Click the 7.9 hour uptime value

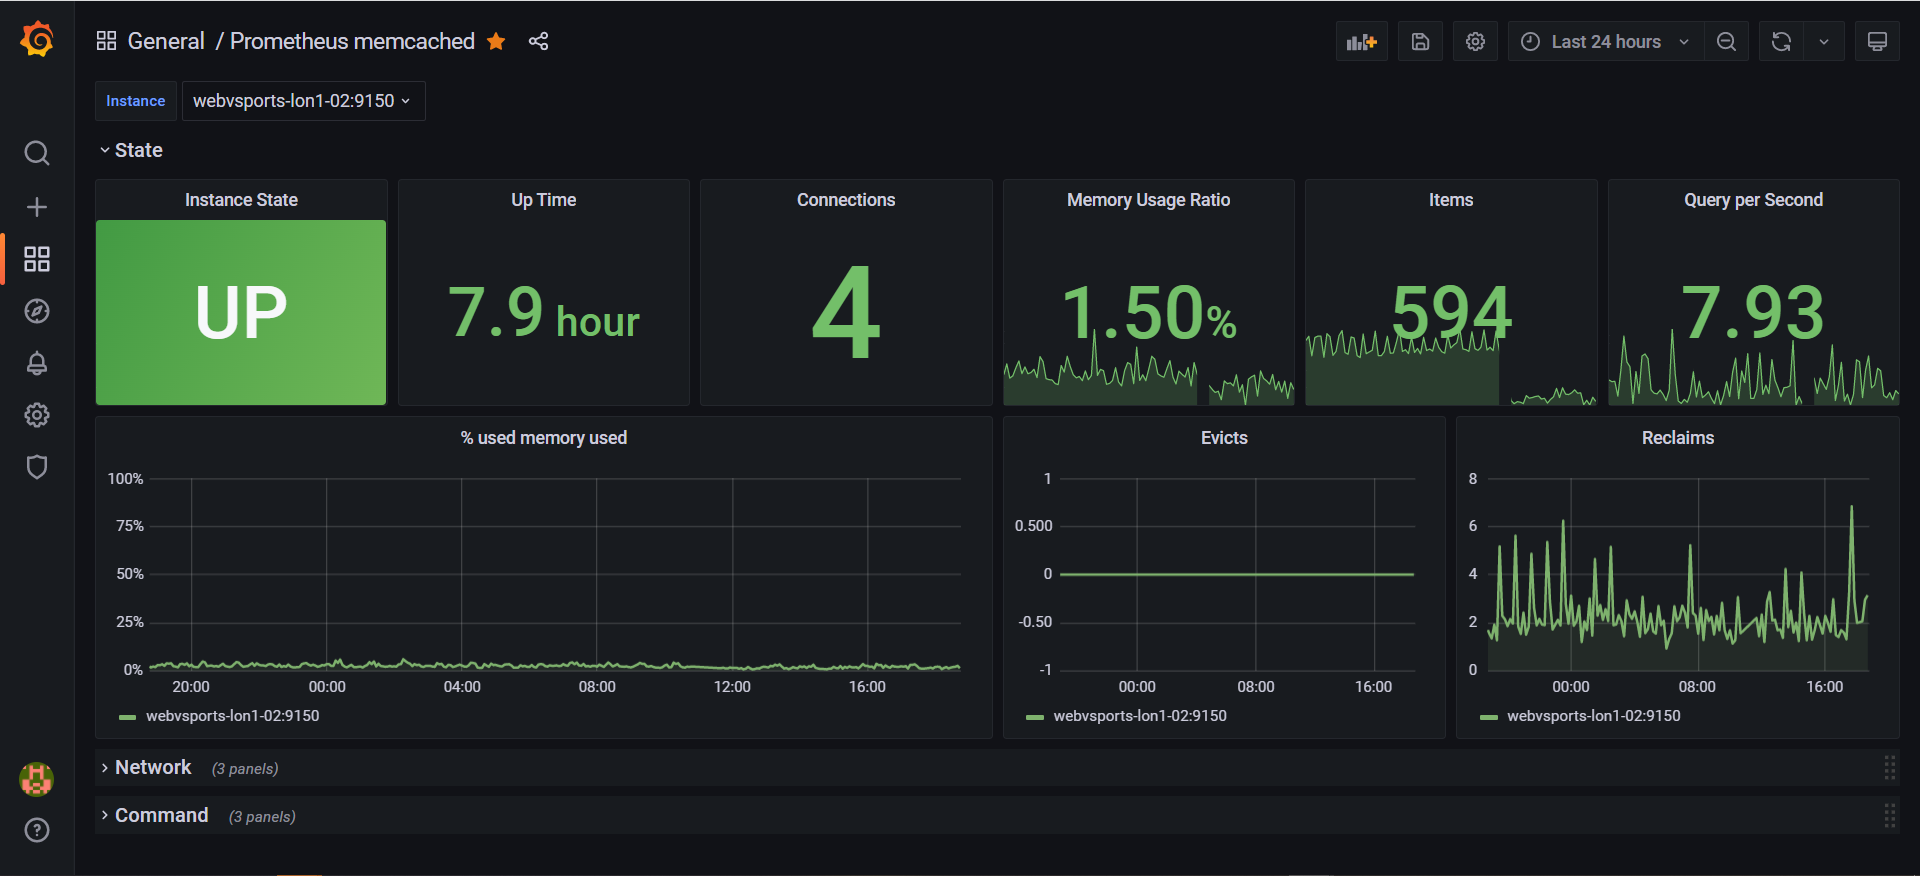point(544,313)
